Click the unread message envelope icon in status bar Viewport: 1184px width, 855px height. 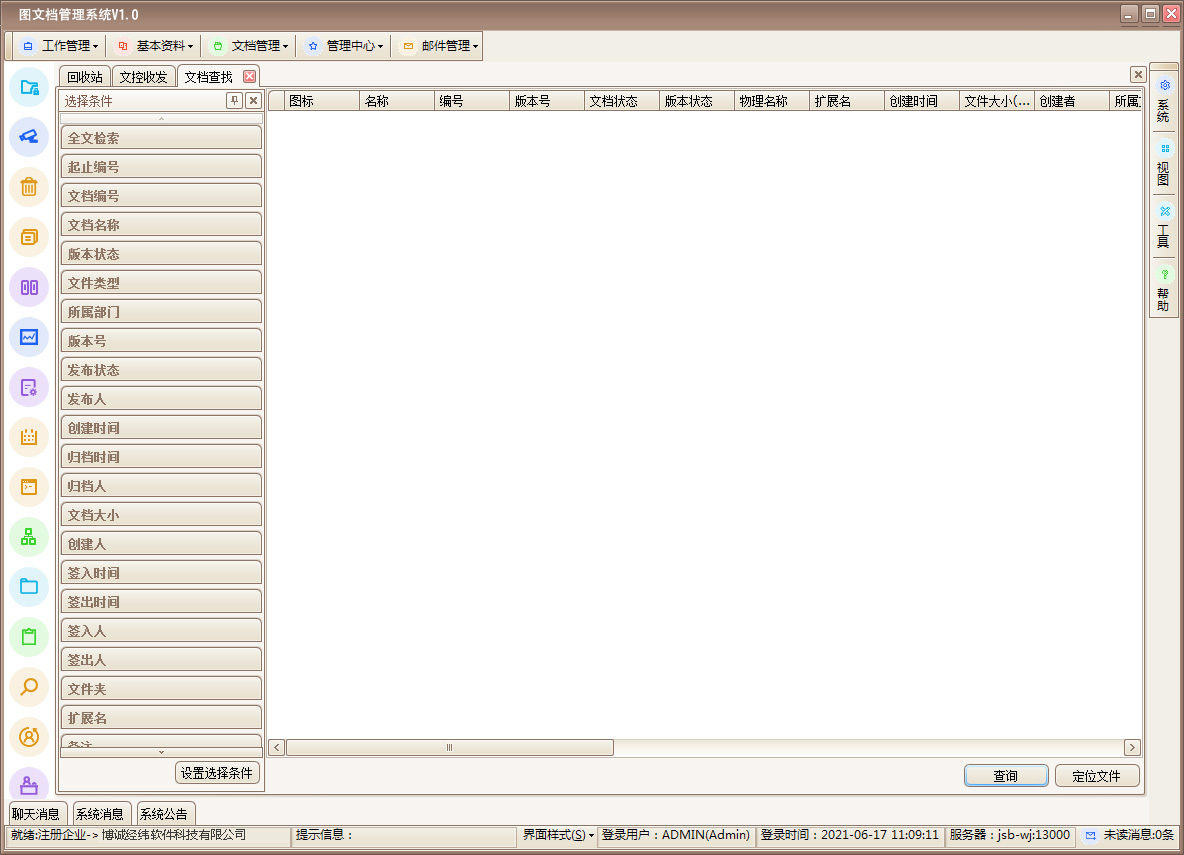tap(1090, 835)
